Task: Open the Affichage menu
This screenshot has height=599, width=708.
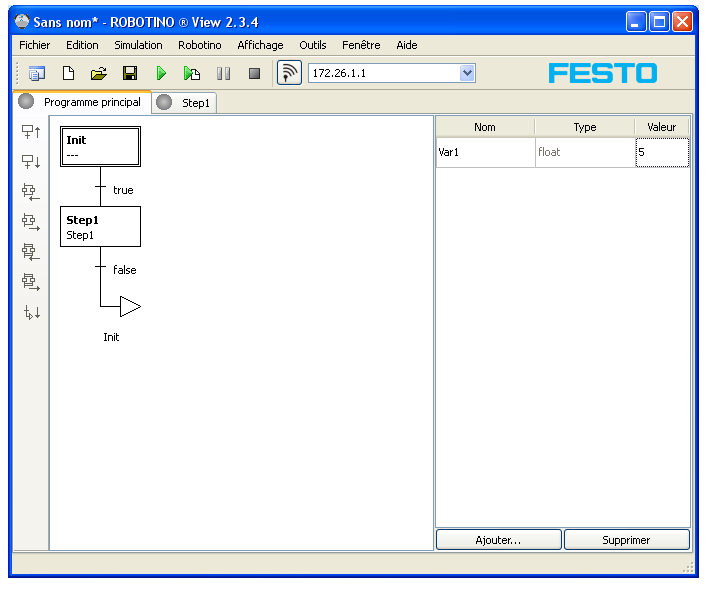Action: [260, 45]
